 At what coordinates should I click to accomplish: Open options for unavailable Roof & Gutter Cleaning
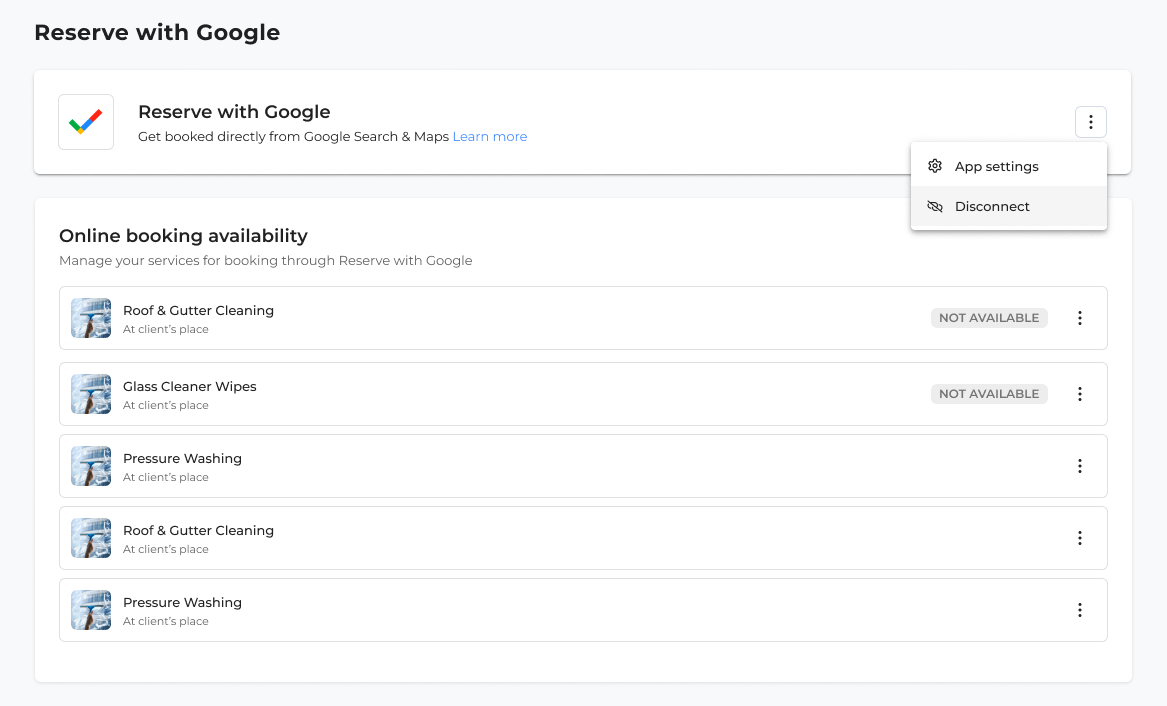point(1080,318)
